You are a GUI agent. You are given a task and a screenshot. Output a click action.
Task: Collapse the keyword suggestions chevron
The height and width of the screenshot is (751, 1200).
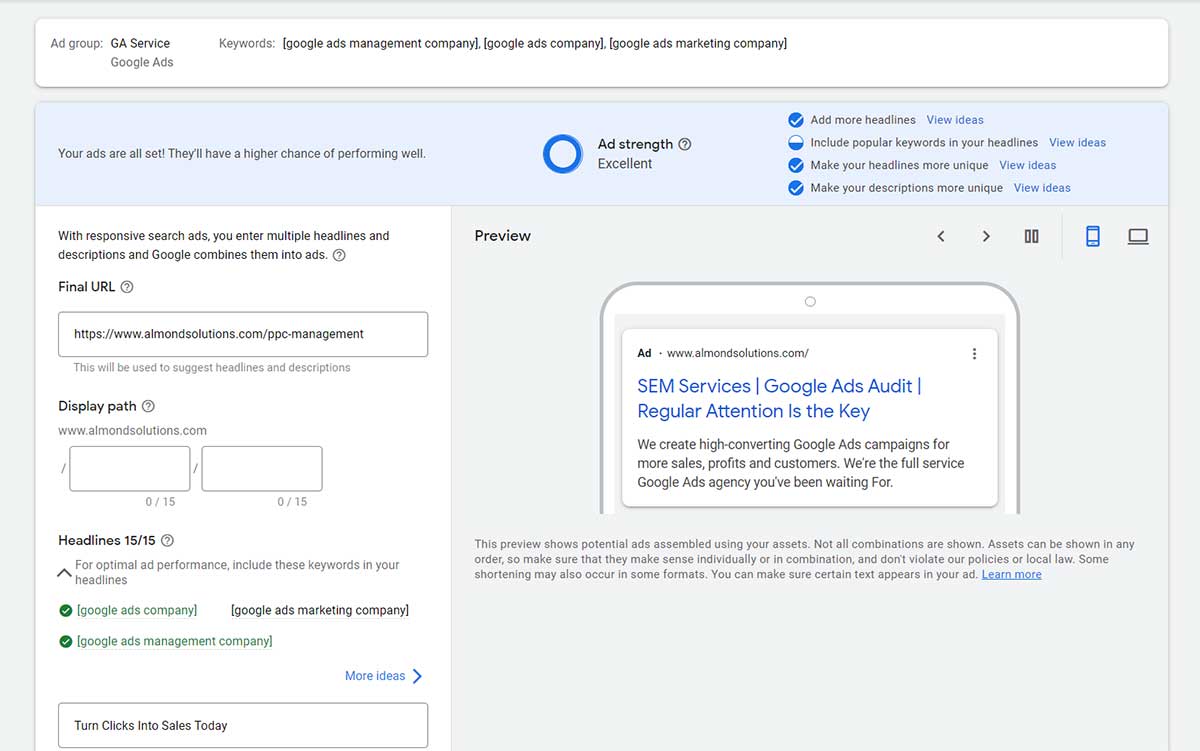(x=64, y=572)
